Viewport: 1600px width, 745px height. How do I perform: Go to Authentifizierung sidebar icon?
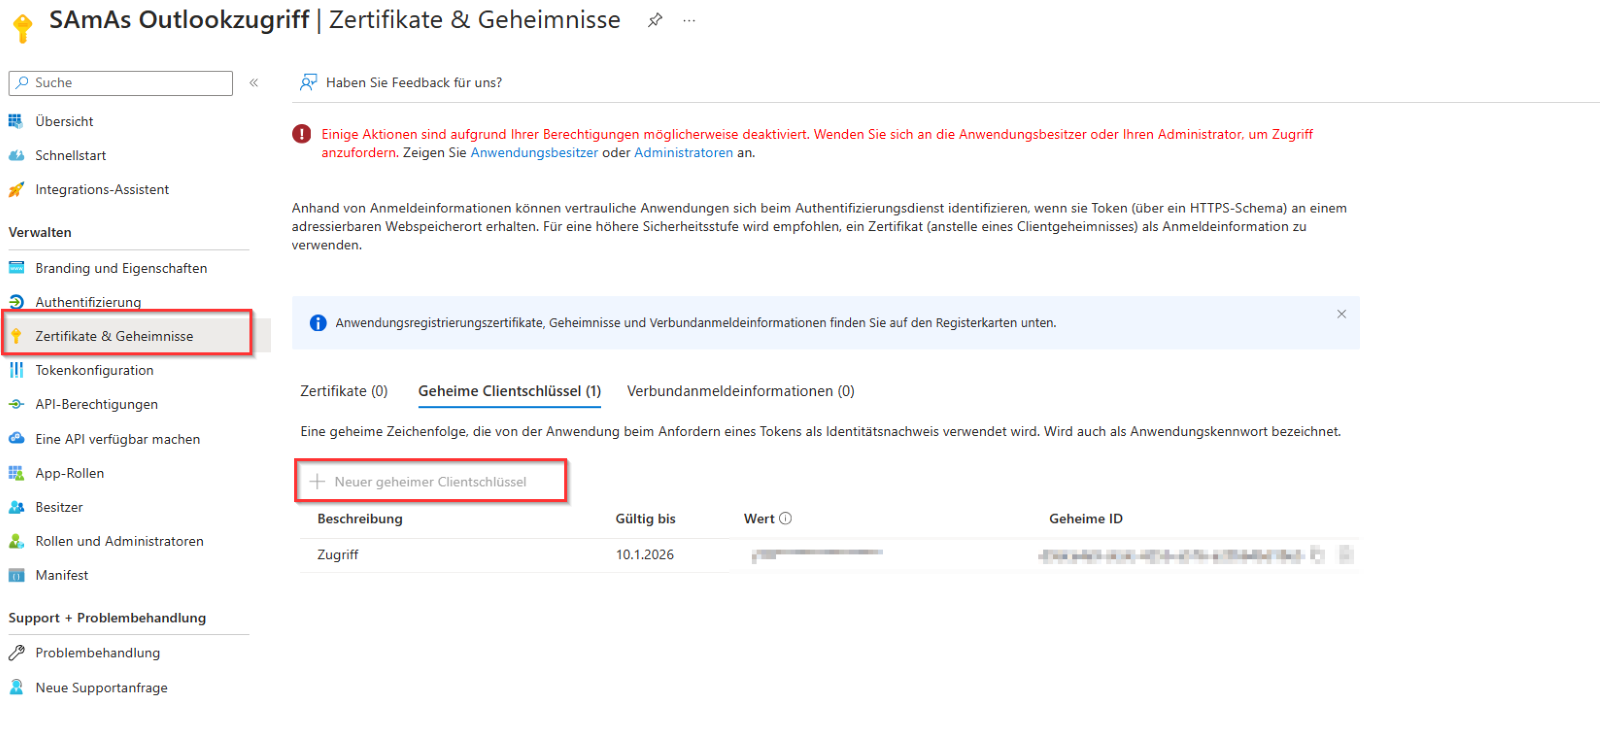16,302
